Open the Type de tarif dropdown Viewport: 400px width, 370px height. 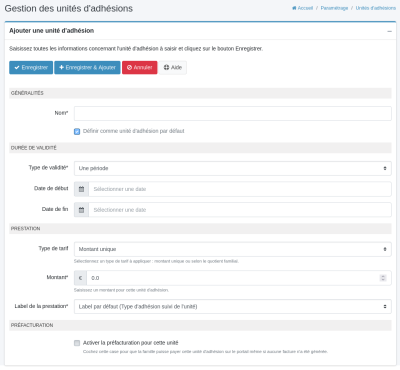click(233, 249)
